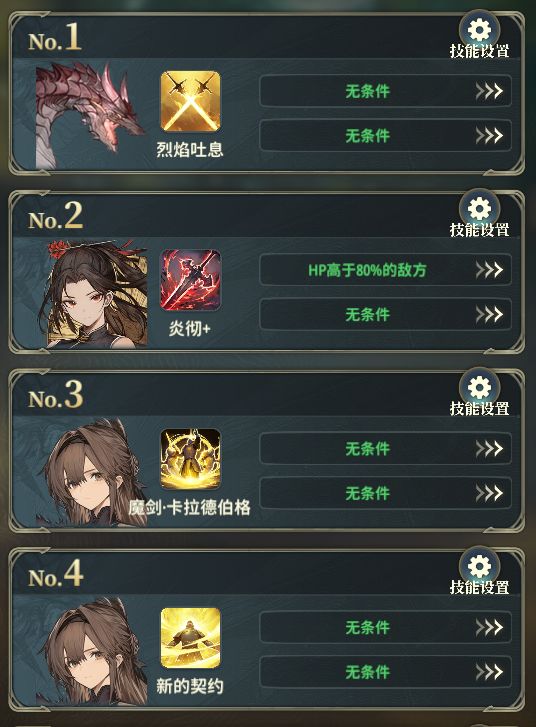Open 技能设置 gear for No.3
536x727 pixels.
point(479,389)
